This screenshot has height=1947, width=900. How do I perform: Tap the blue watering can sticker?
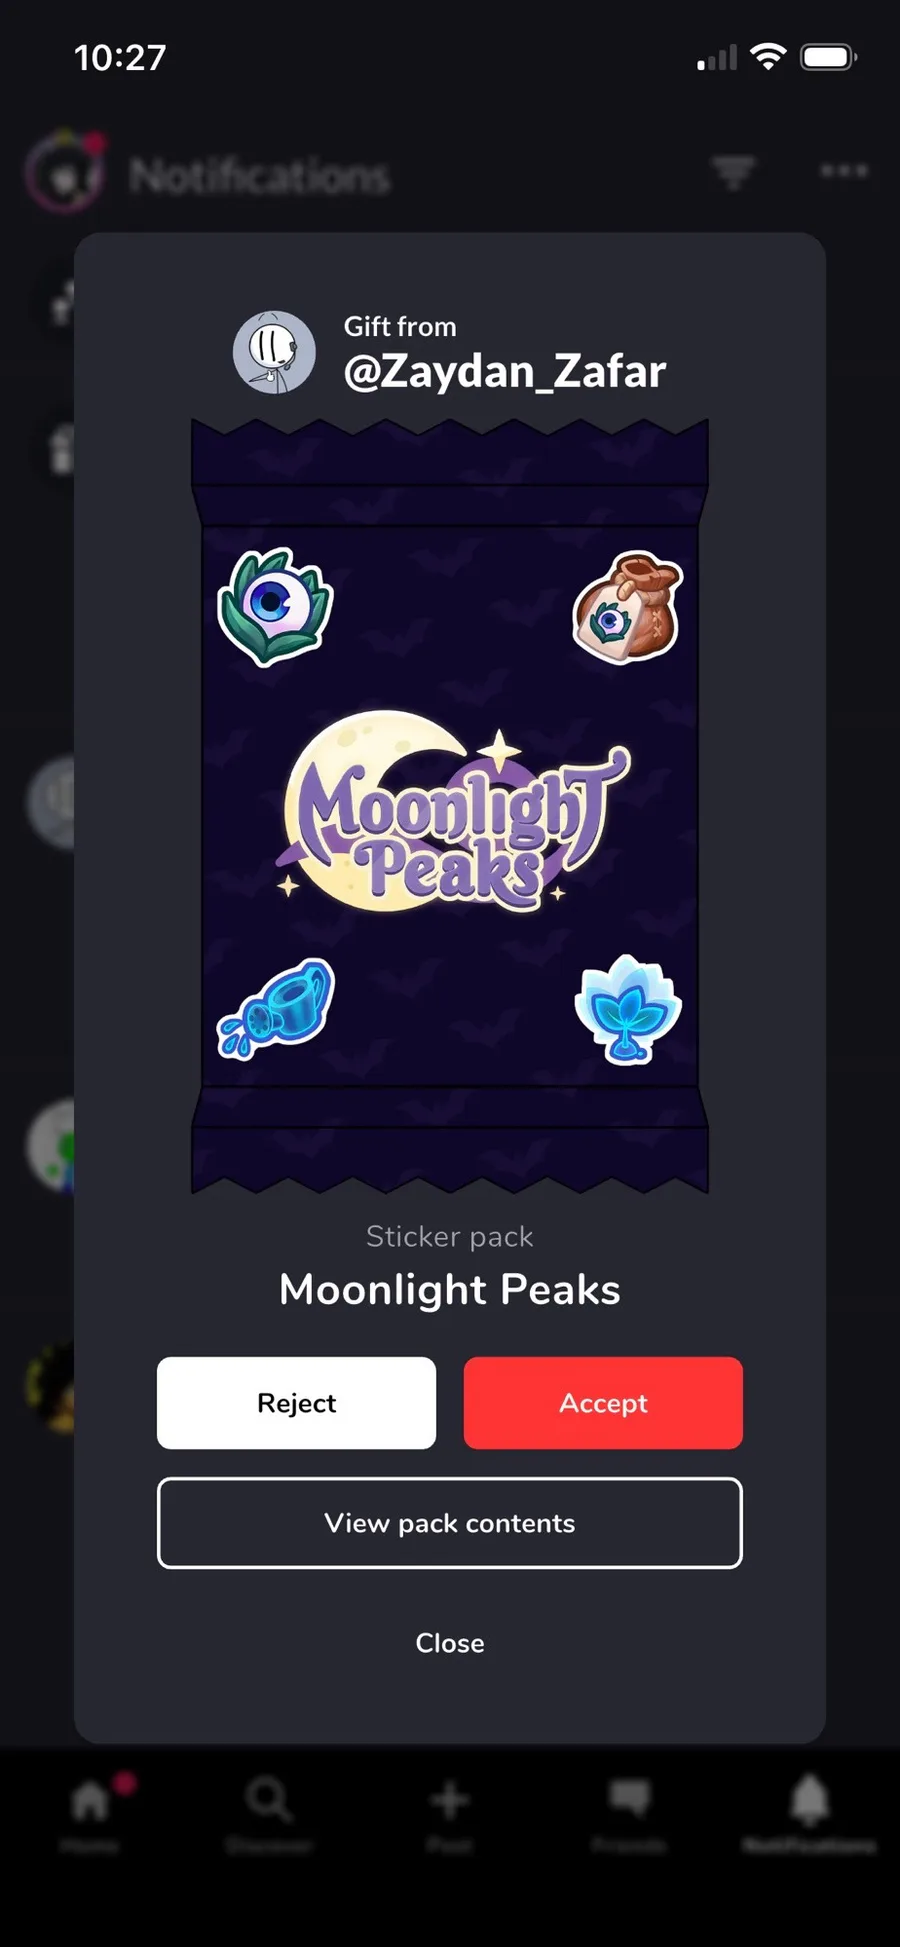[x=276, y=1008]
